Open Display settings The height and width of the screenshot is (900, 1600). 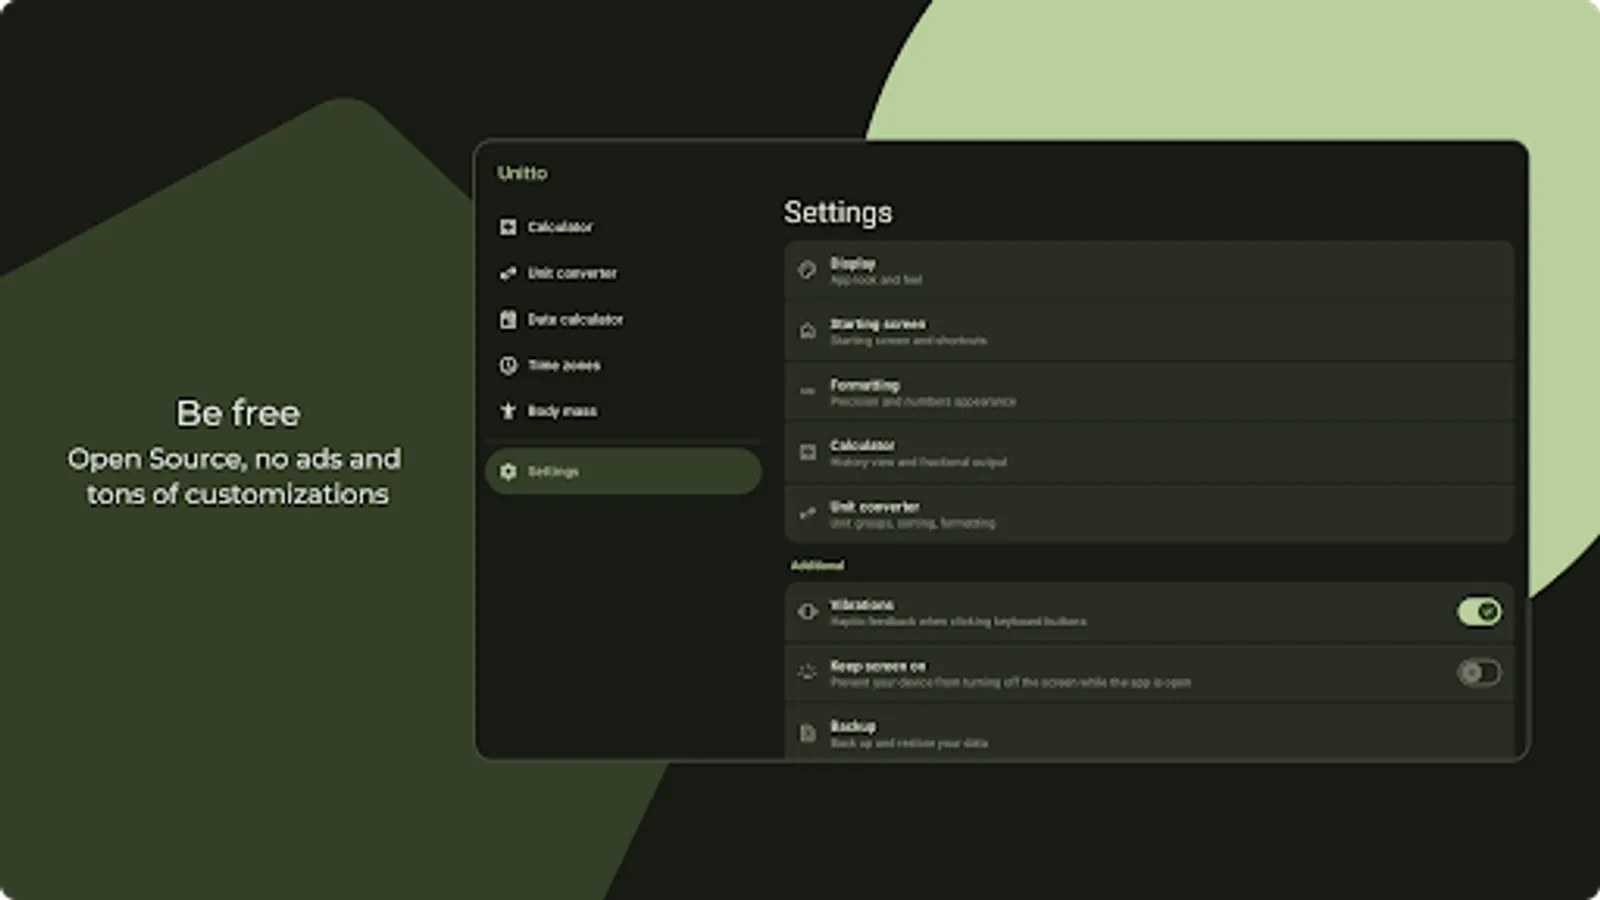click(1149, 271)
